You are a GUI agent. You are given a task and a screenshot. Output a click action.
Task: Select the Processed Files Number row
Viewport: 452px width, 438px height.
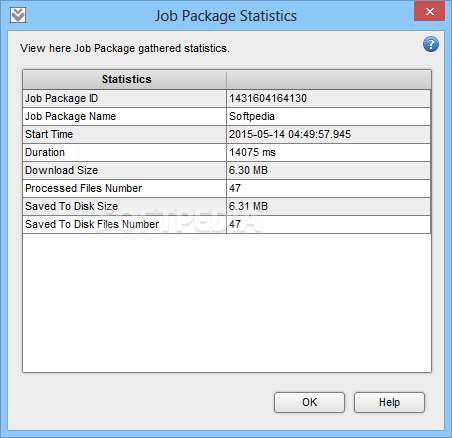pos(227,188)
